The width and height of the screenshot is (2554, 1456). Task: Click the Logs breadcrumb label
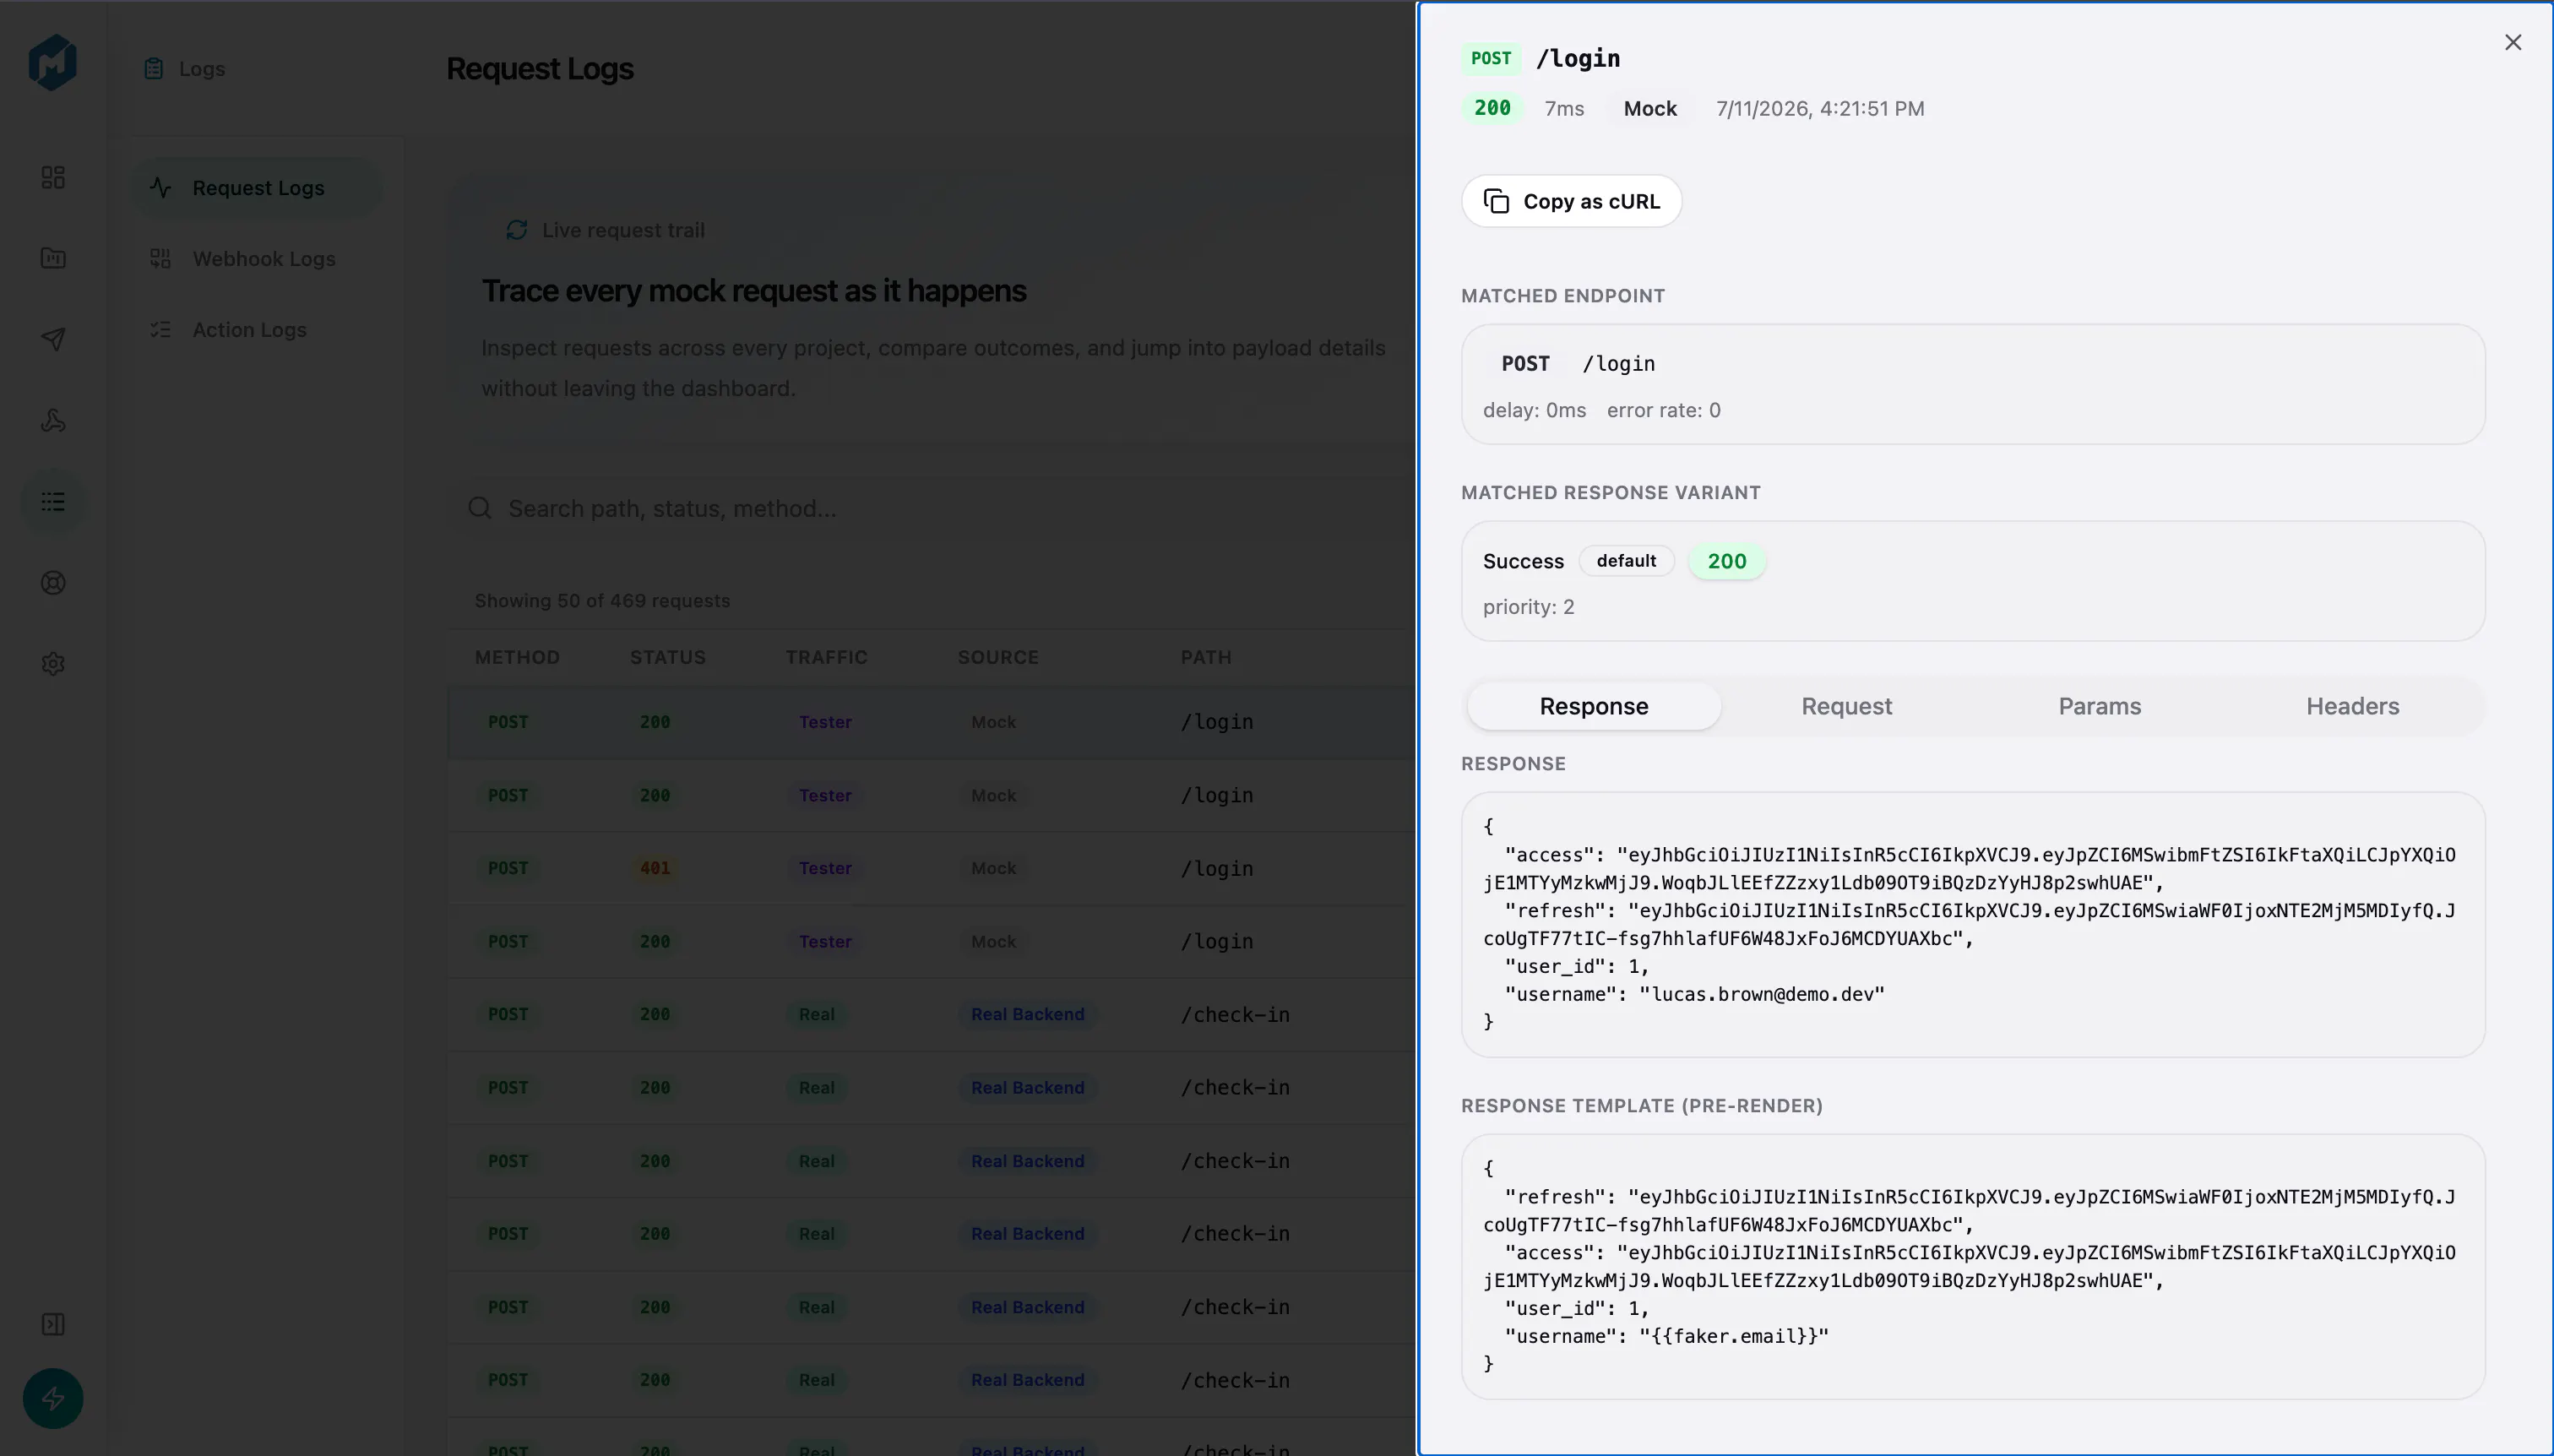pos(202,68)
